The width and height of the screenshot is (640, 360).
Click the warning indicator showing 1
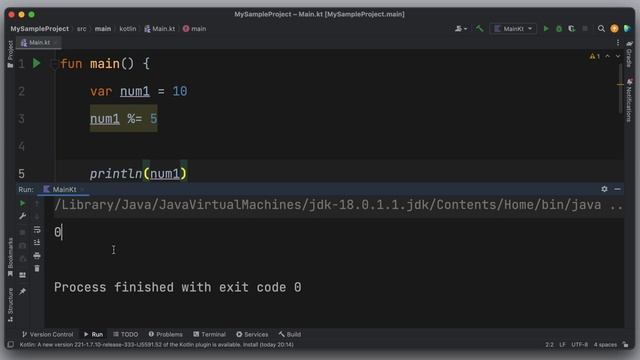[x=595, y=56]
